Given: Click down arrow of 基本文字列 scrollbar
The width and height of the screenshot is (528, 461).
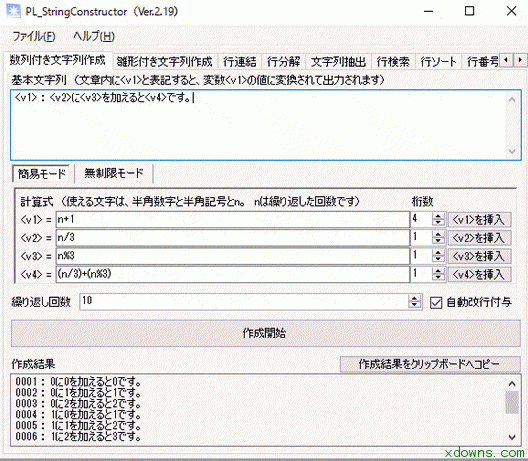Looking at the screenshot, I should coord(512,152).
